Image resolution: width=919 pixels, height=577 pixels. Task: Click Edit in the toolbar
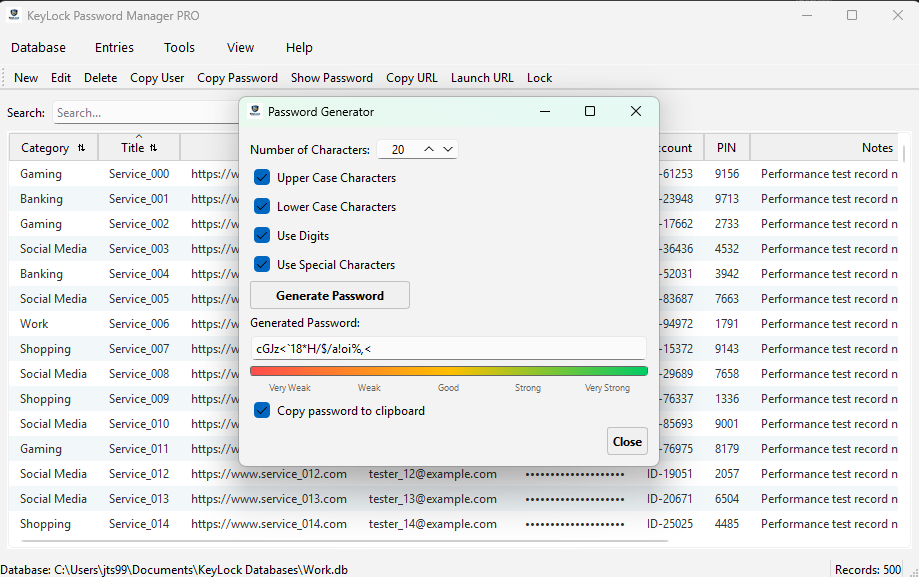pos(61,78)
